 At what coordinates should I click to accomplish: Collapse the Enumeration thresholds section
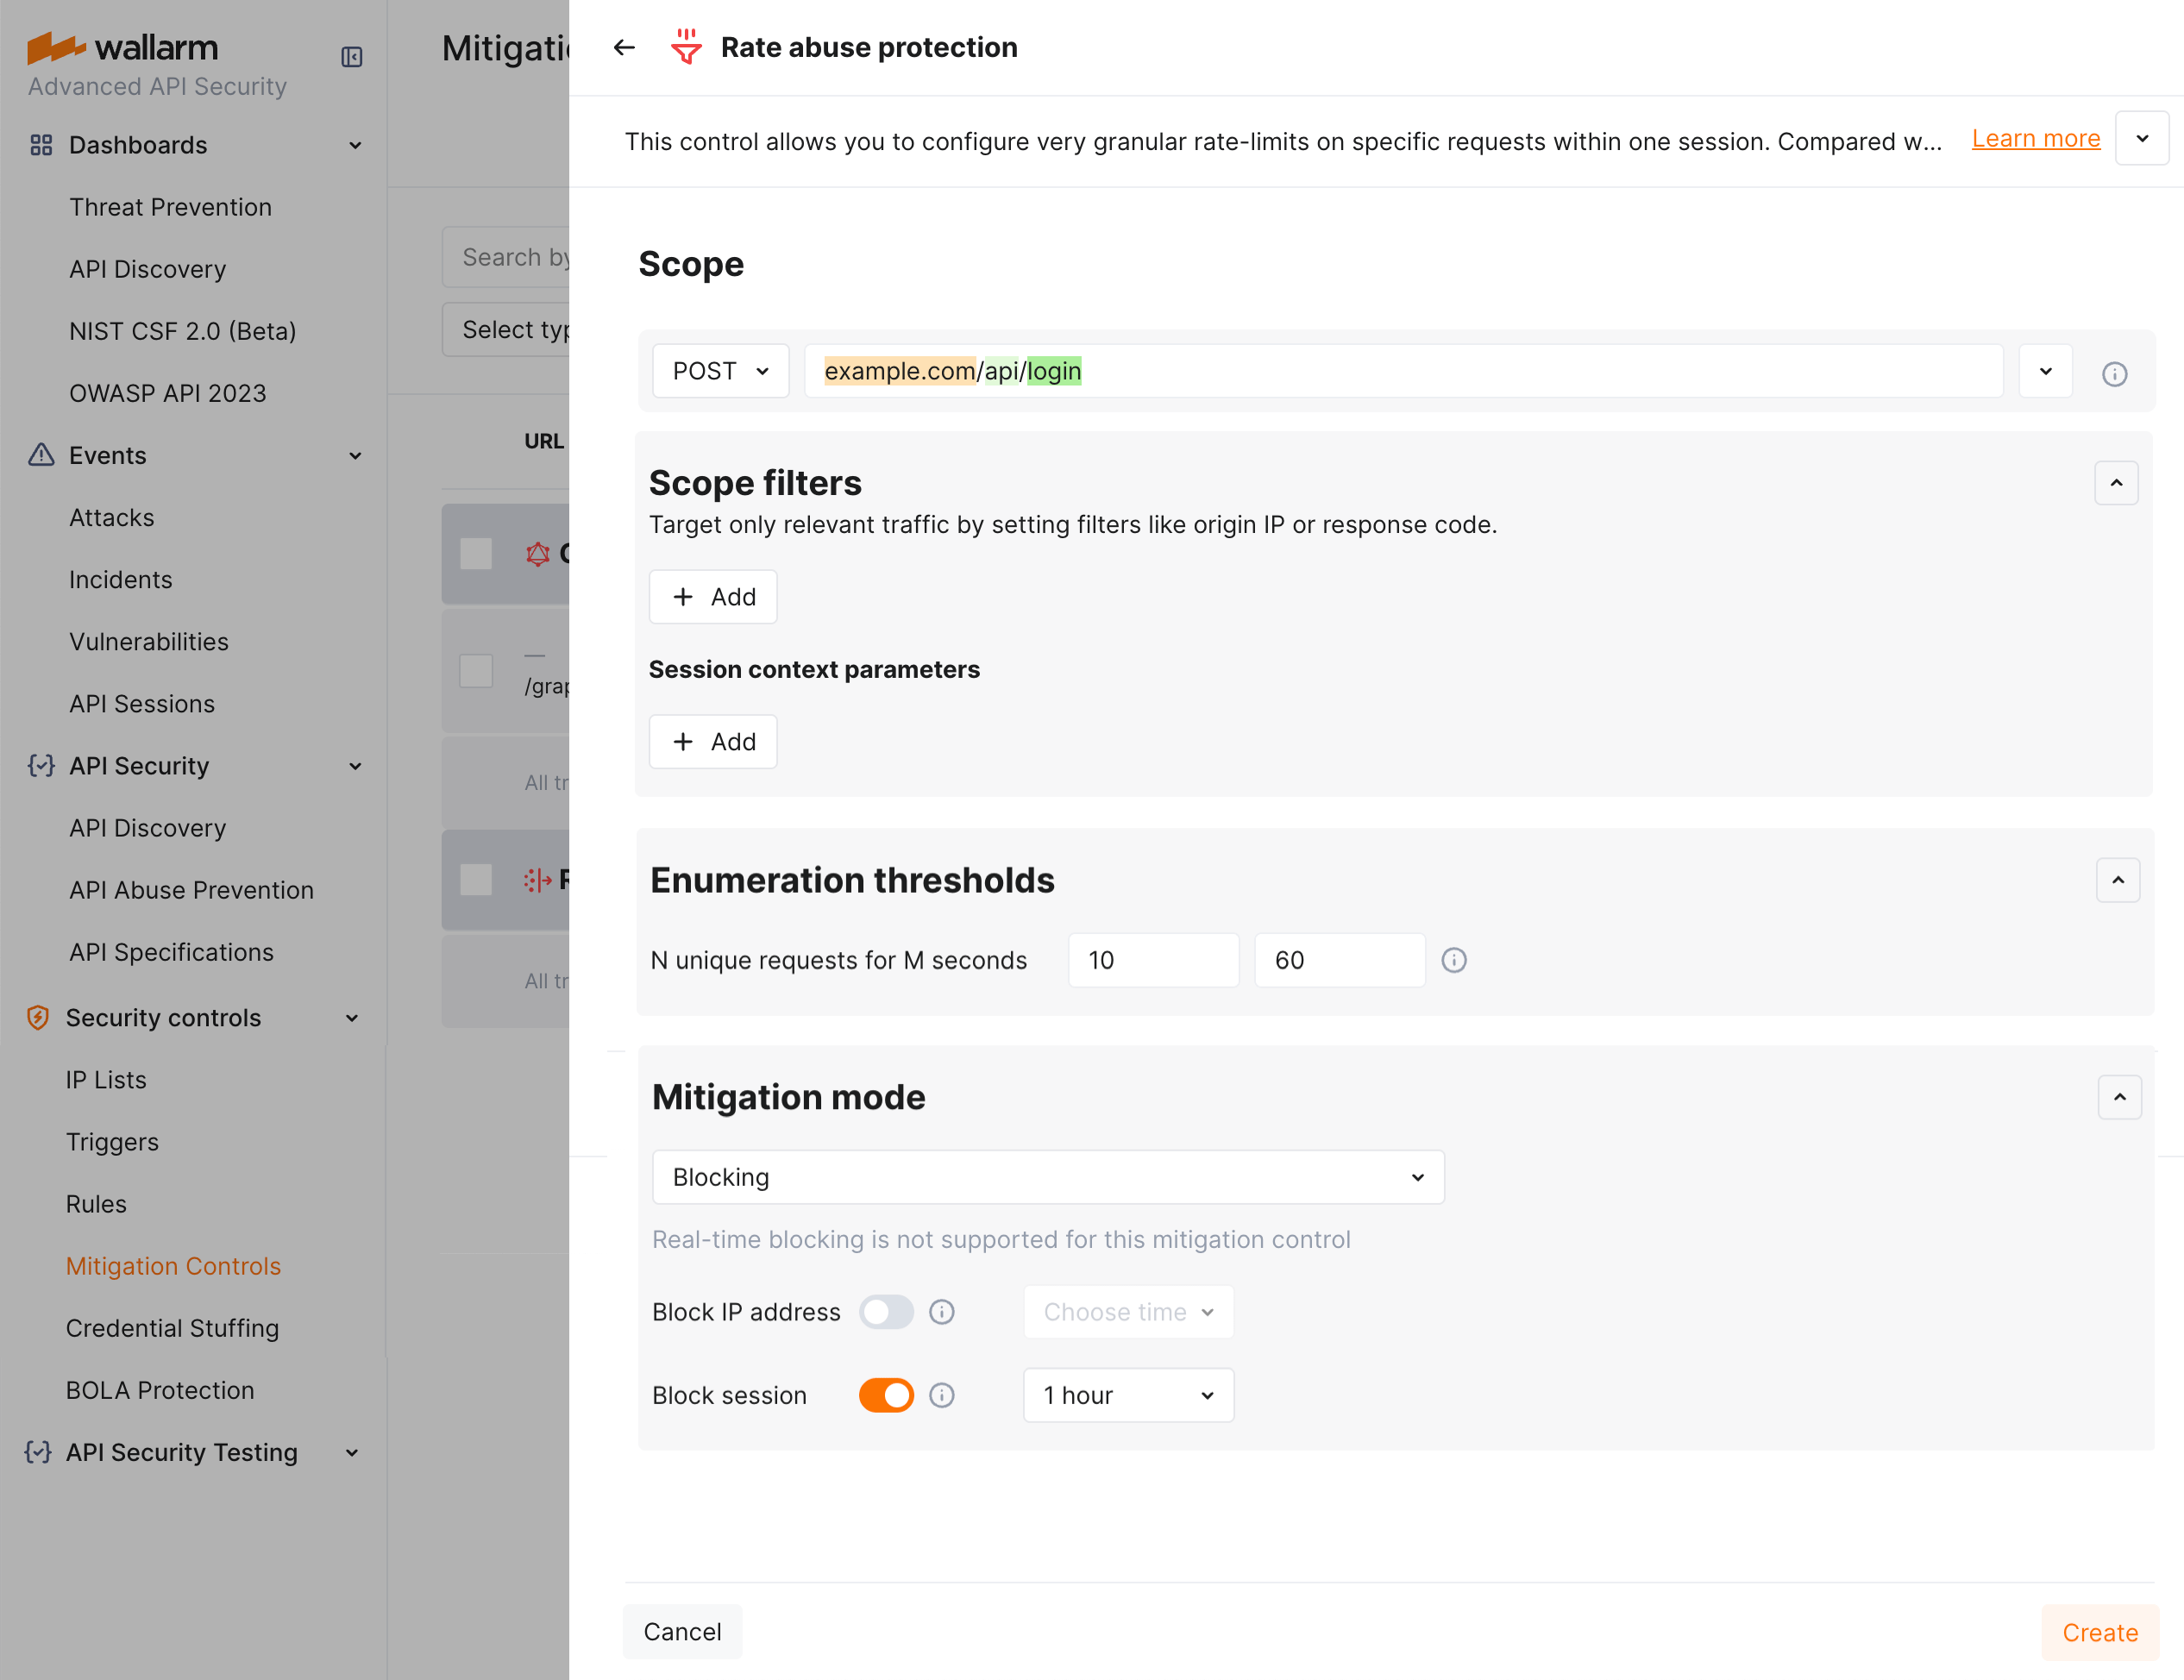pos(2117,880)
